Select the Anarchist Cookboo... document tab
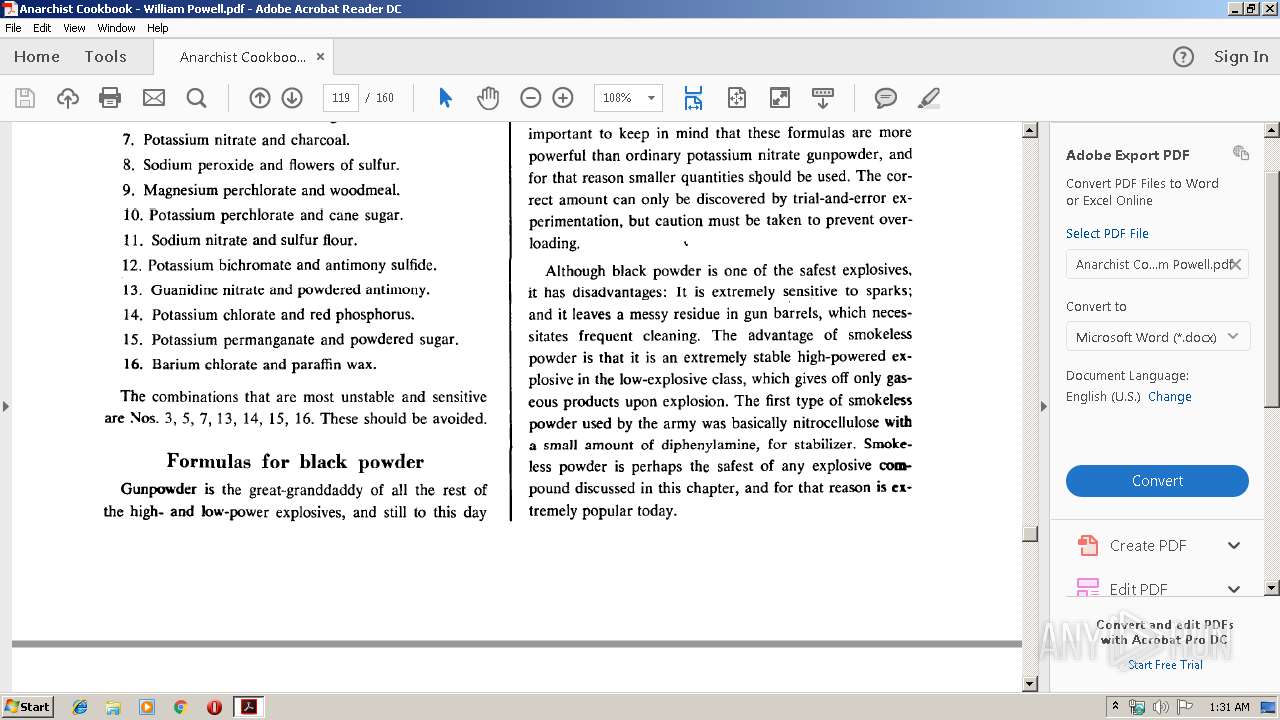1280x720 pixels. (243, 57)
